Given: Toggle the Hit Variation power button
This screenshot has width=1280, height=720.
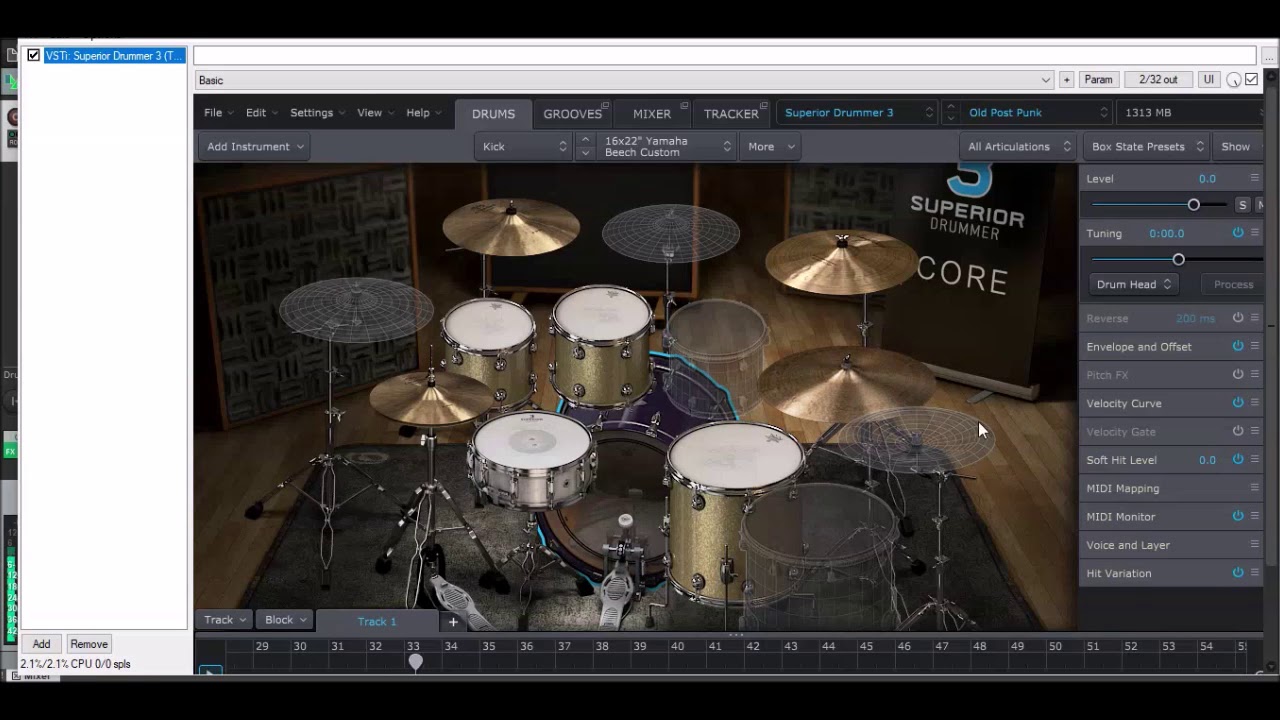Looking at the screenshot, I should [x=1238, y=573].
